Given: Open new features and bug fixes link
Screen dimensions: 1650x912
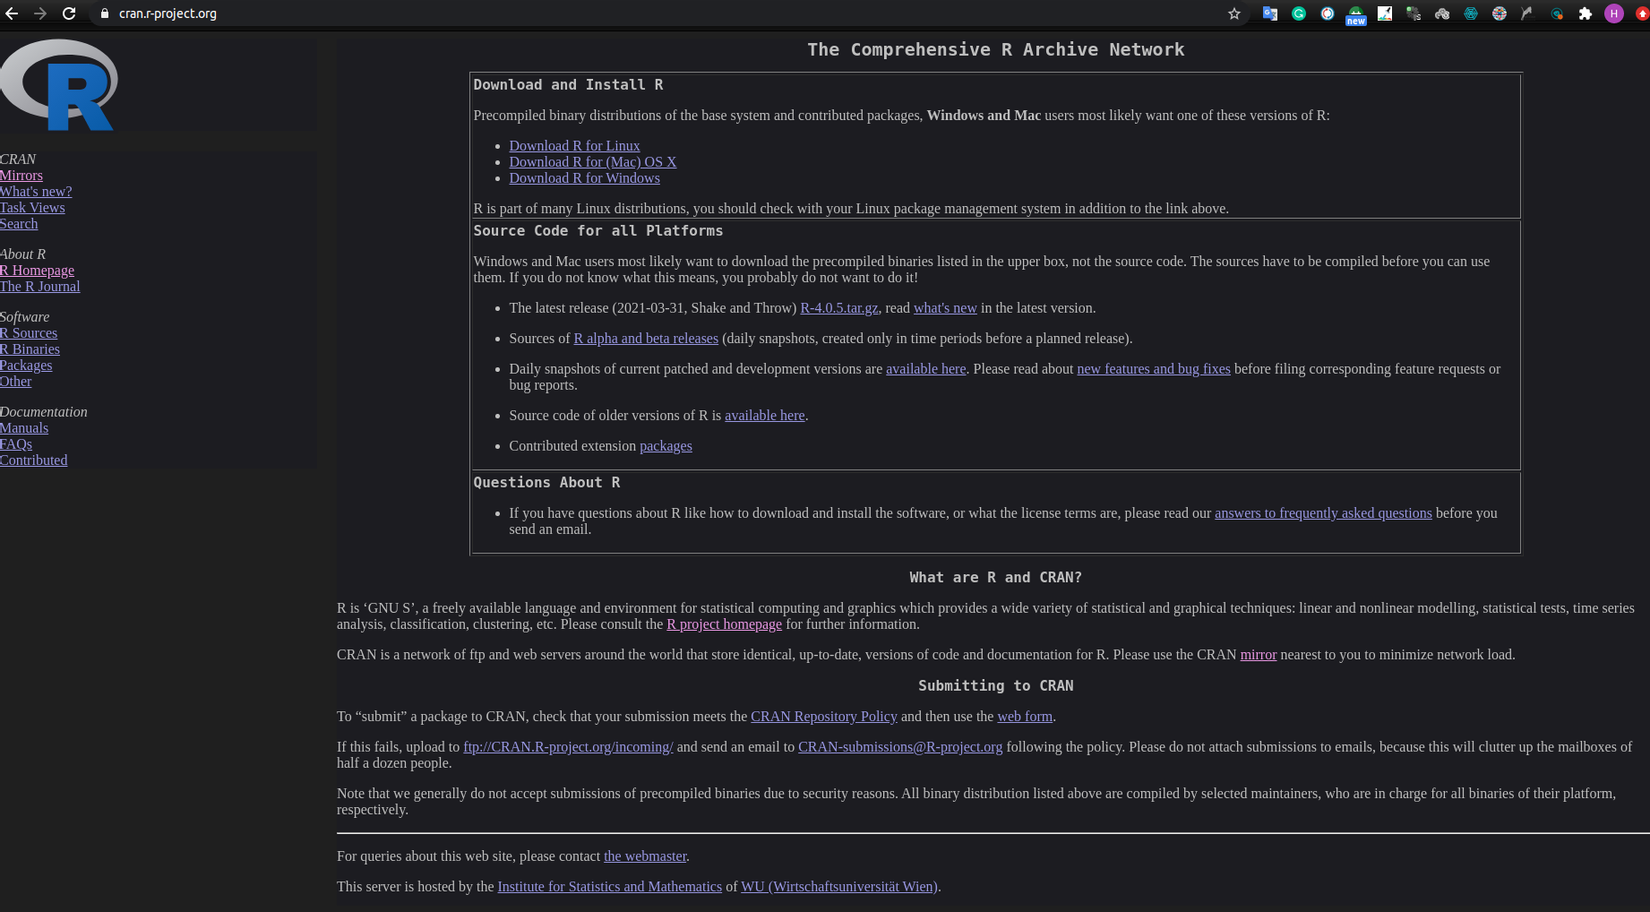Looking at the screenshot, I should tap(1154, 369).
